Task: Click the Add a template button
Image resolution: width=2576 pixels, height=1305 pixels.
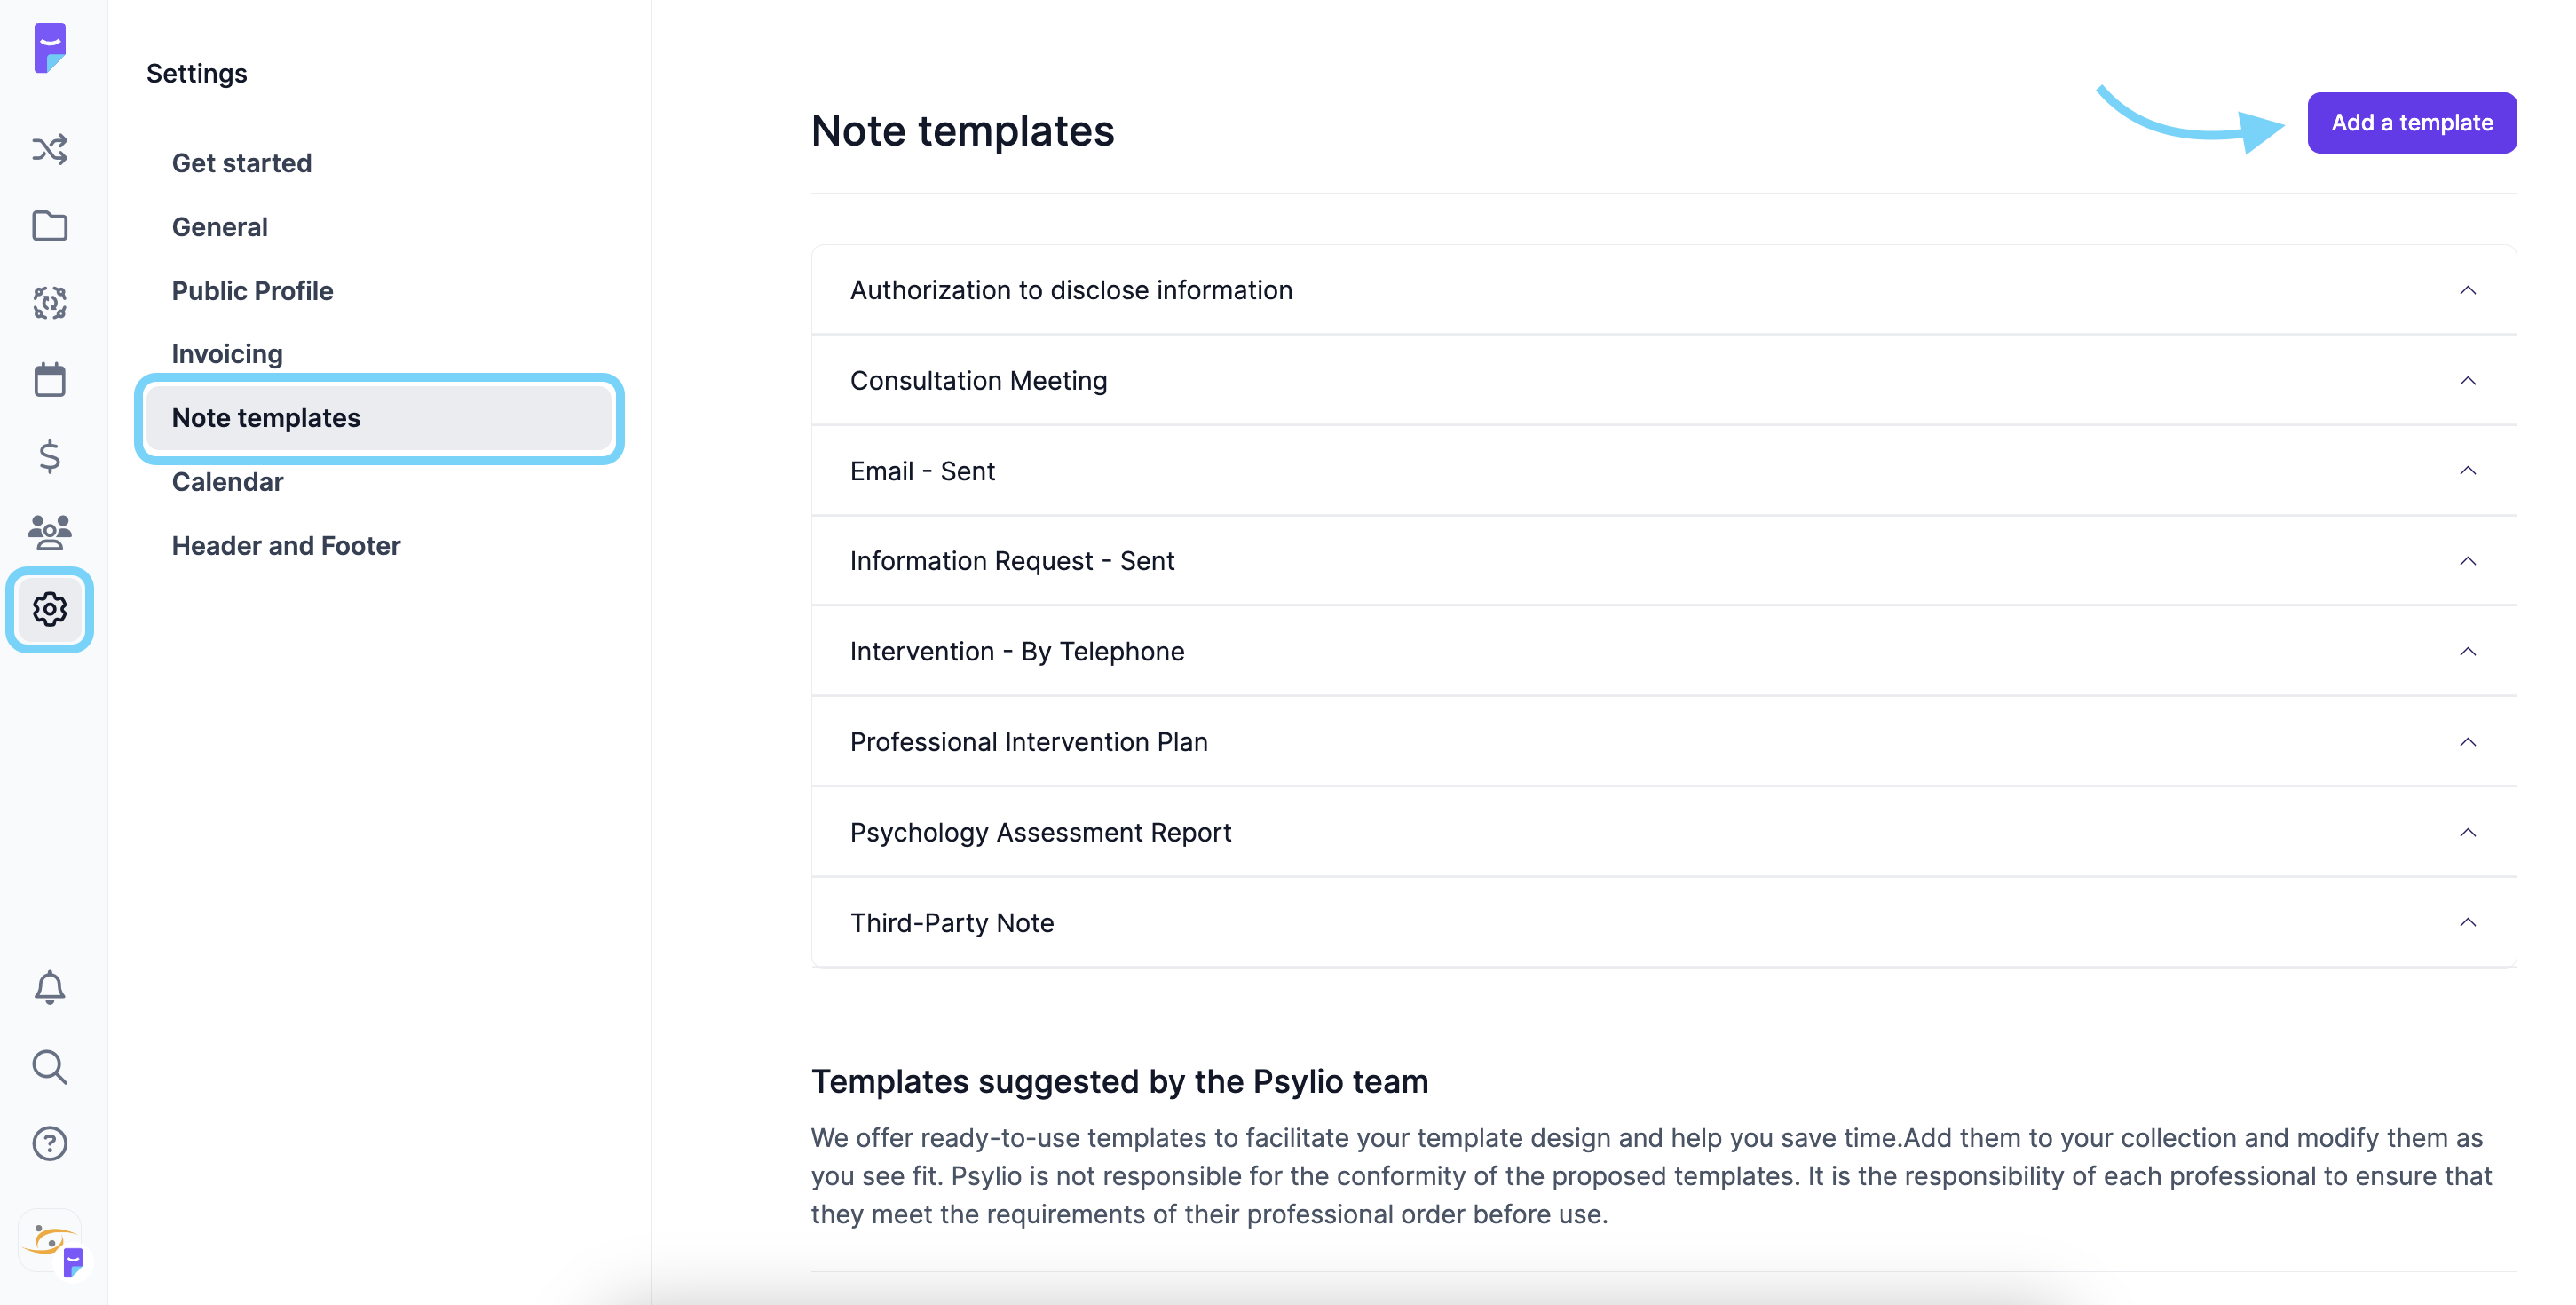Action: (2411, 123)
